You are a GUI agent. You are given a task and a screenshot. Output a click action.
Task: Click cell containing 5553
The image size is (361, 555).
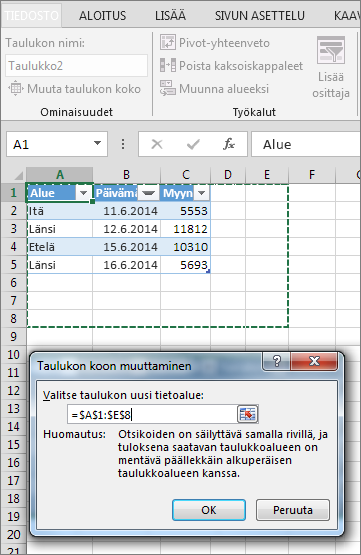pos(185,211)
